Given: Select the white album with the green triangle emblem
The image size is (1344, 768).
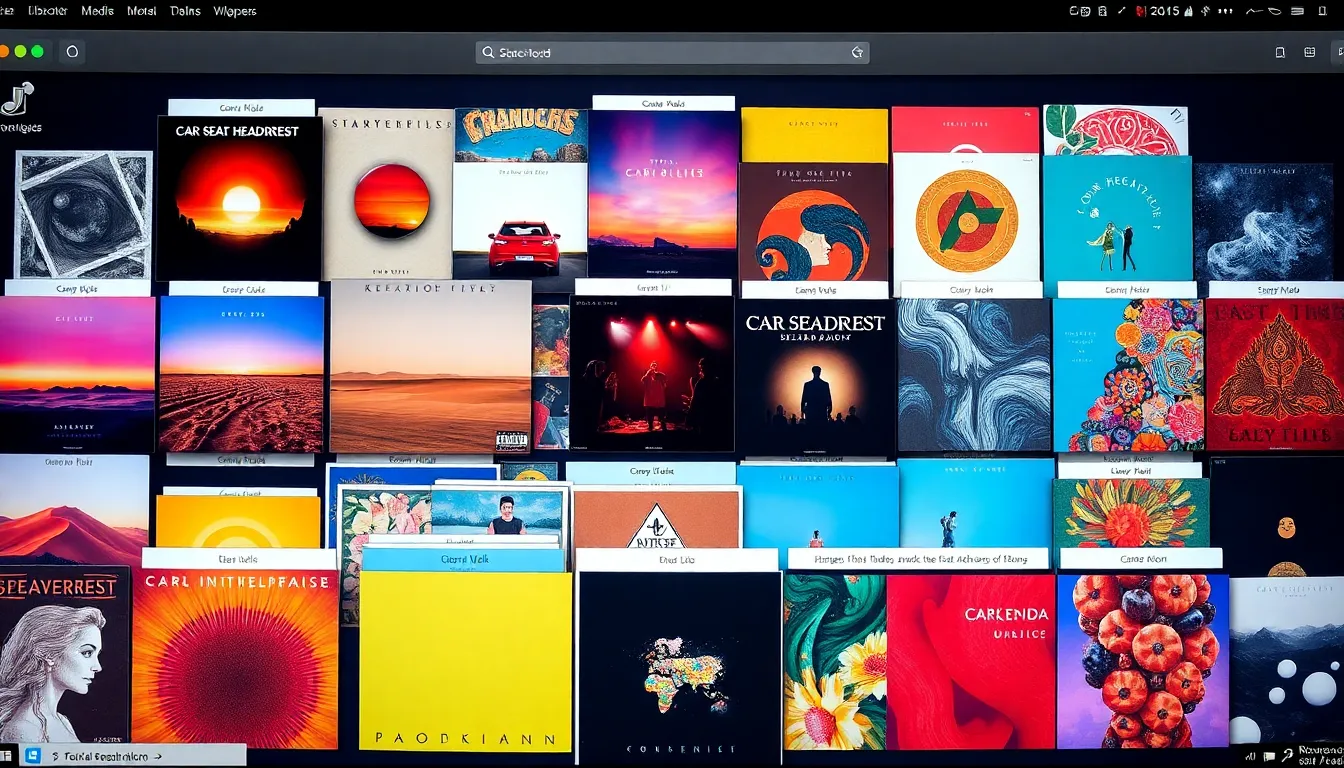Looking at the screenshot, I should click(x=966, y=219).
